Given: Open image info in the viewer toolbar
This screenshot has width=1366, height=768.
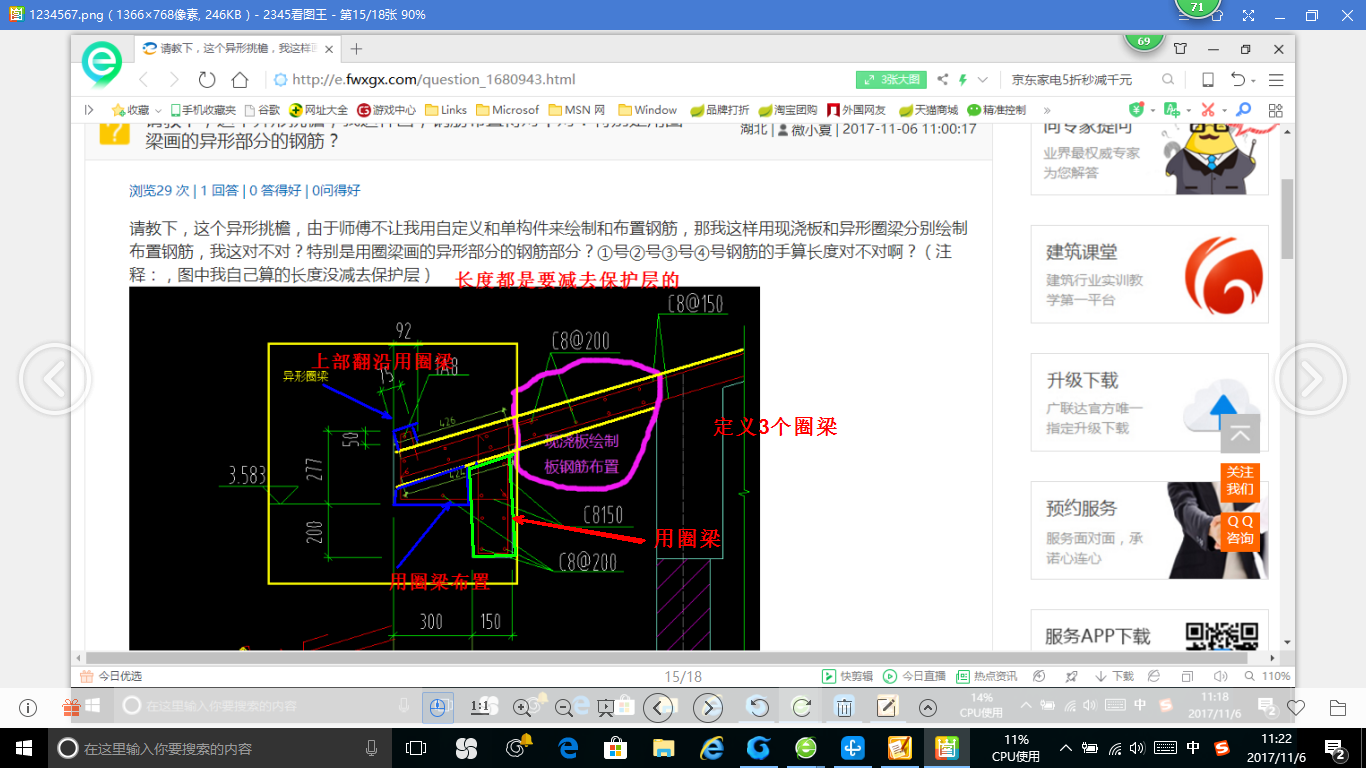Looking at the screenshot, I should coord(27,708).
